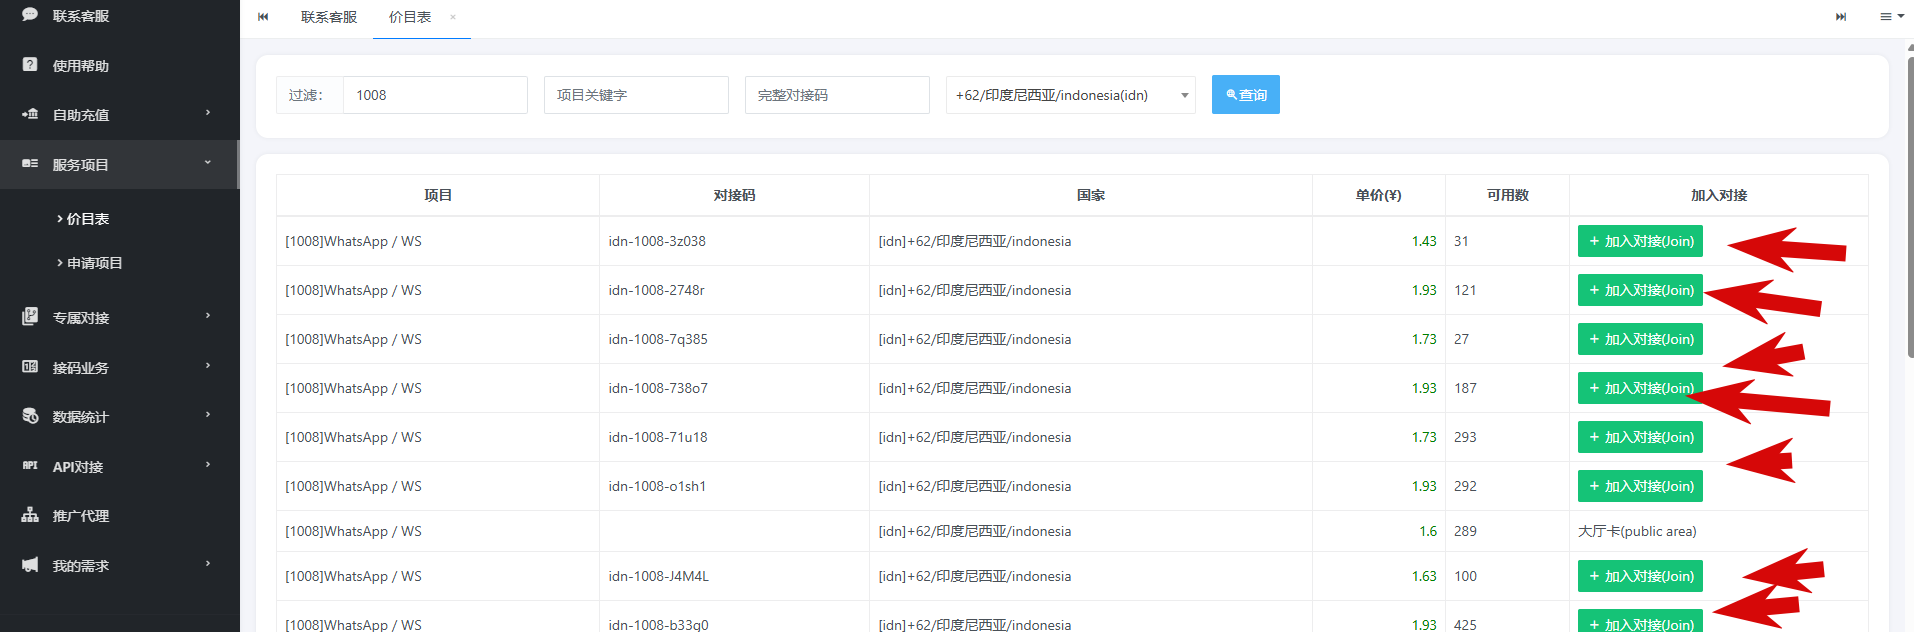Click the API对接 icon in sidebar

tap(30, 465)
